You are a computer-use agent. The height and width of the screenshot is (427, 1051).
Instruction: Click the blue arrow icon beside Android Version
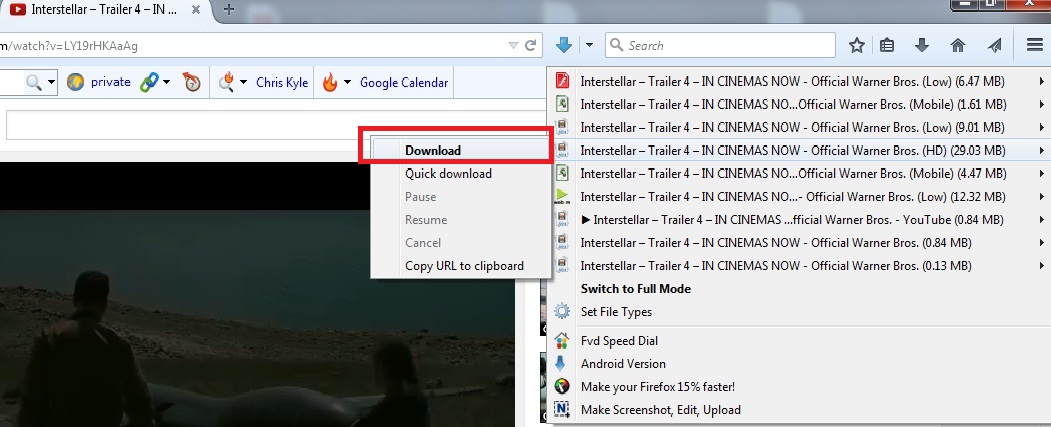coord(562,364)
